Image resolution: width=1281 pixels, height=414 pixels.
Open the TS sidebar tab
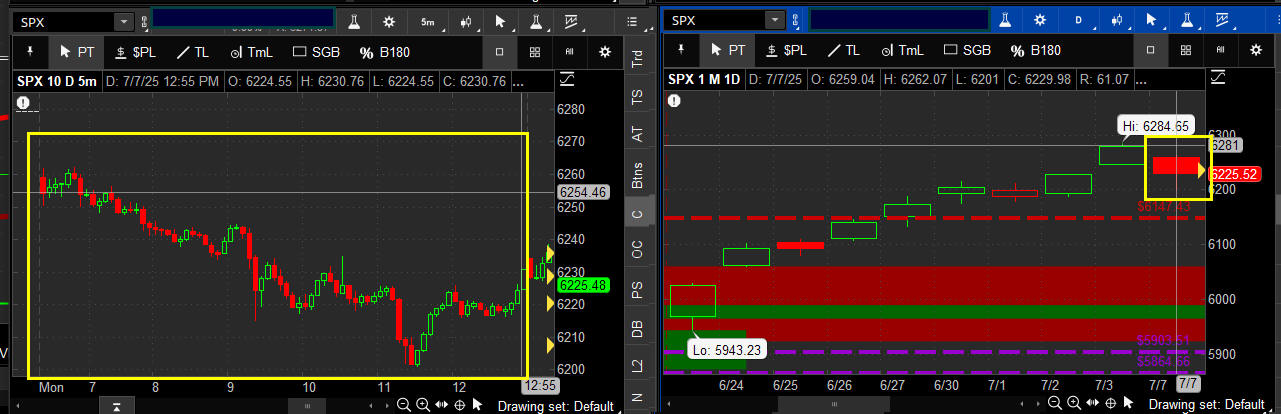637,97
